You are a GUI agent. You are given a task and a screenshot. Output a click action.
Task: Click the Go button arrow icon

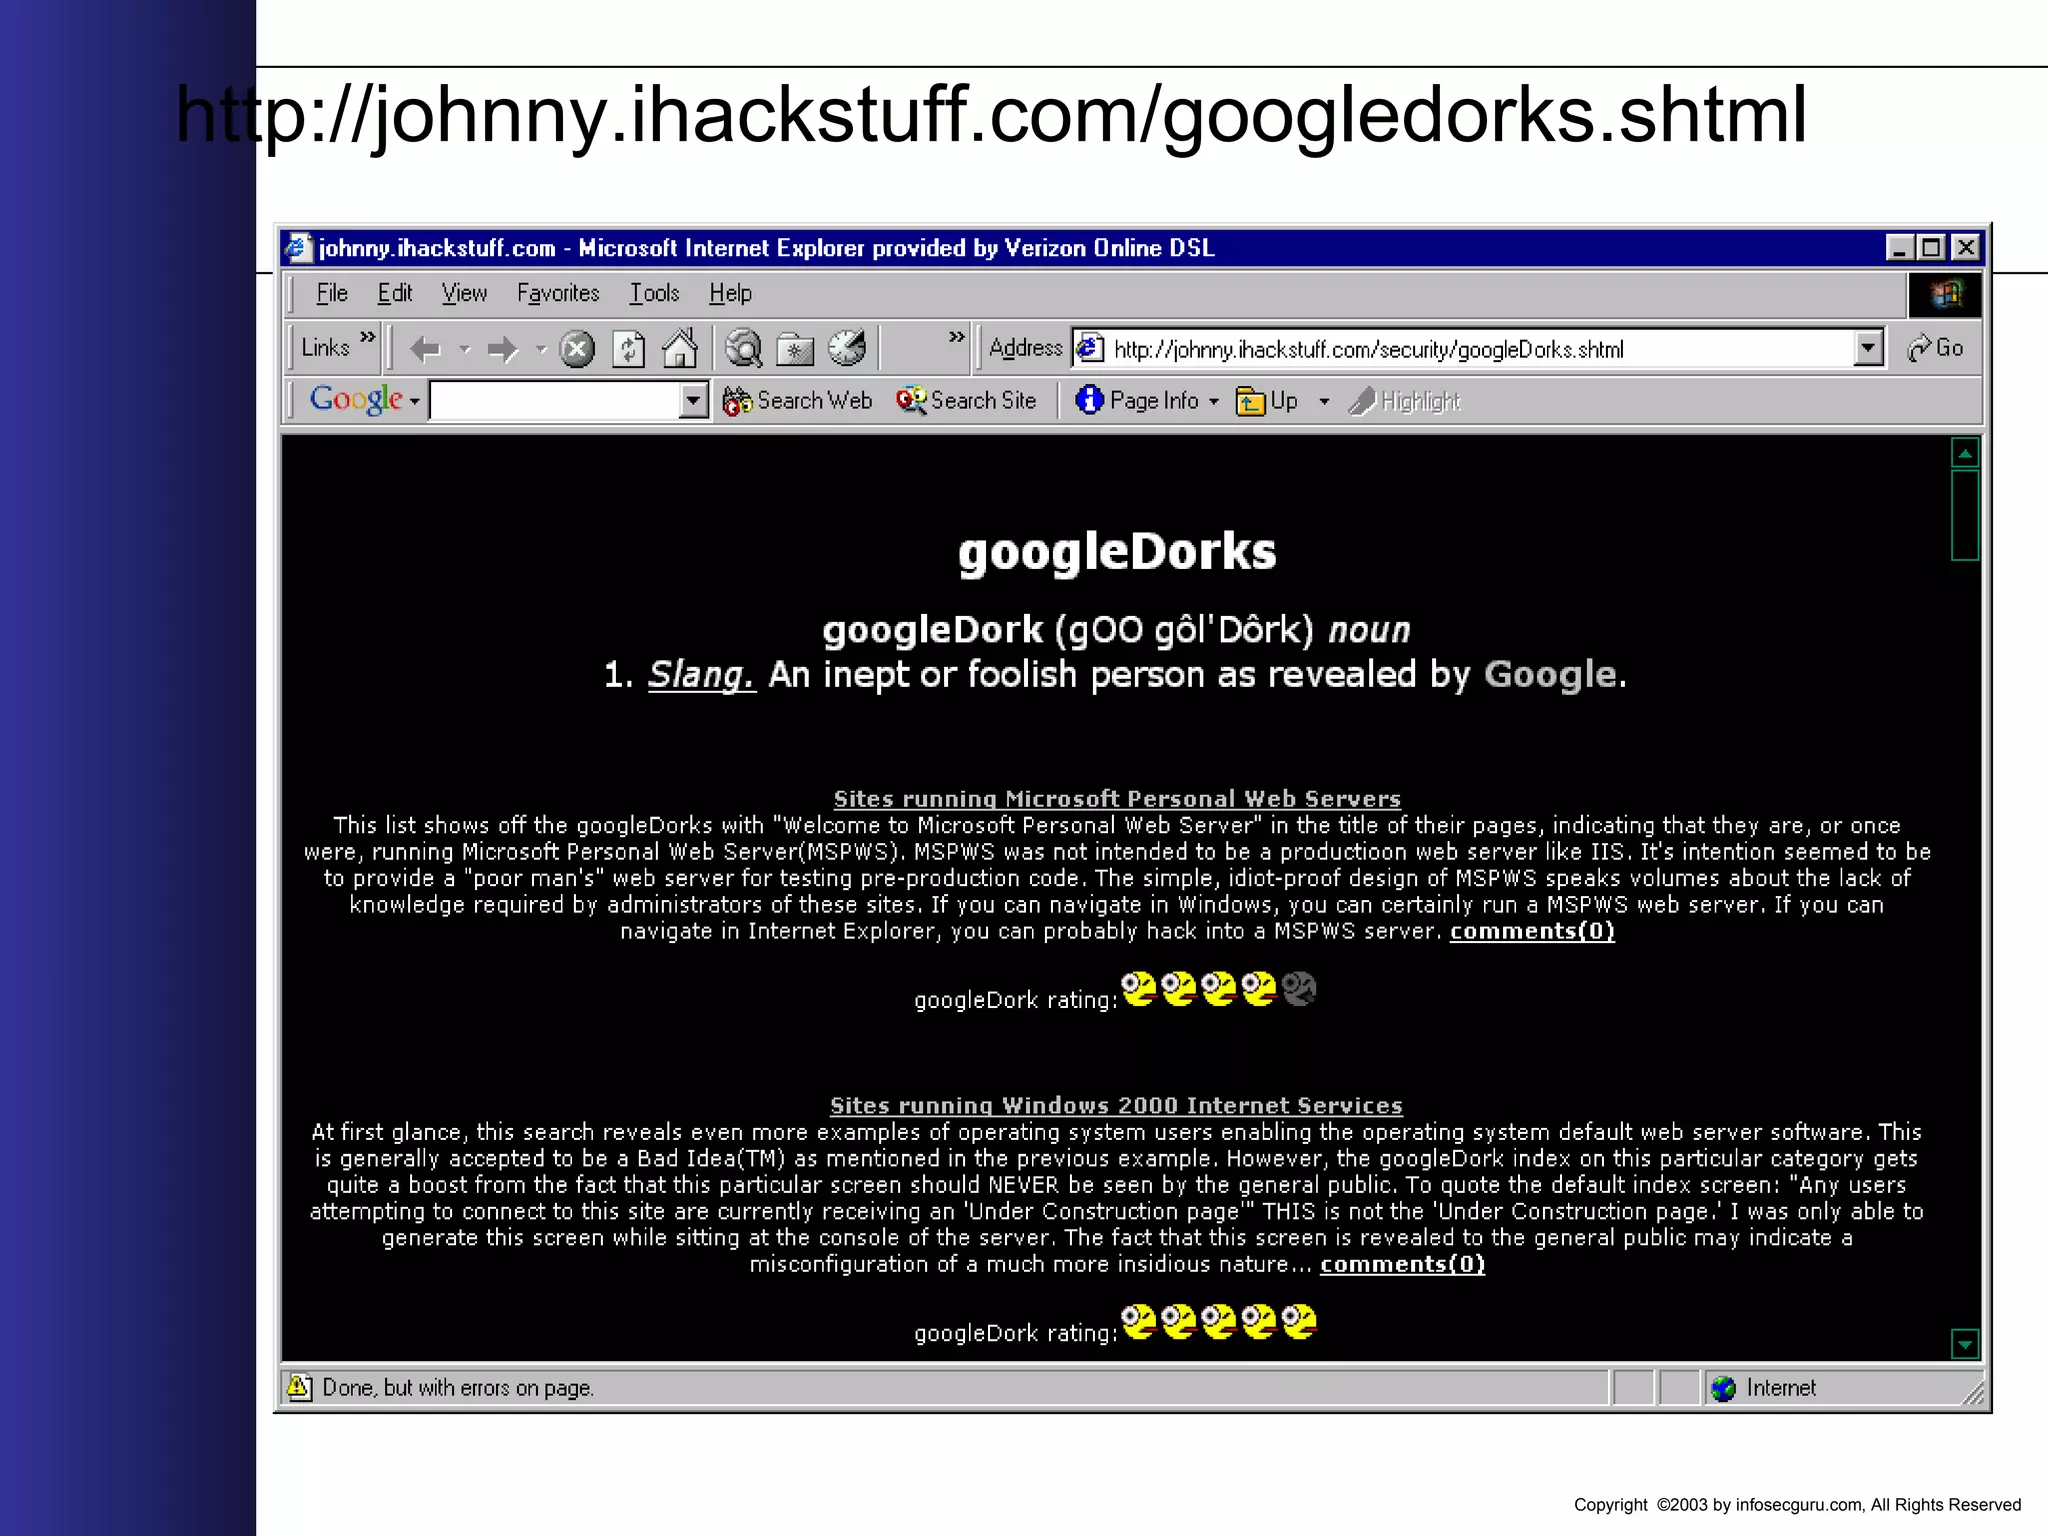click(x=1919, y=348)
